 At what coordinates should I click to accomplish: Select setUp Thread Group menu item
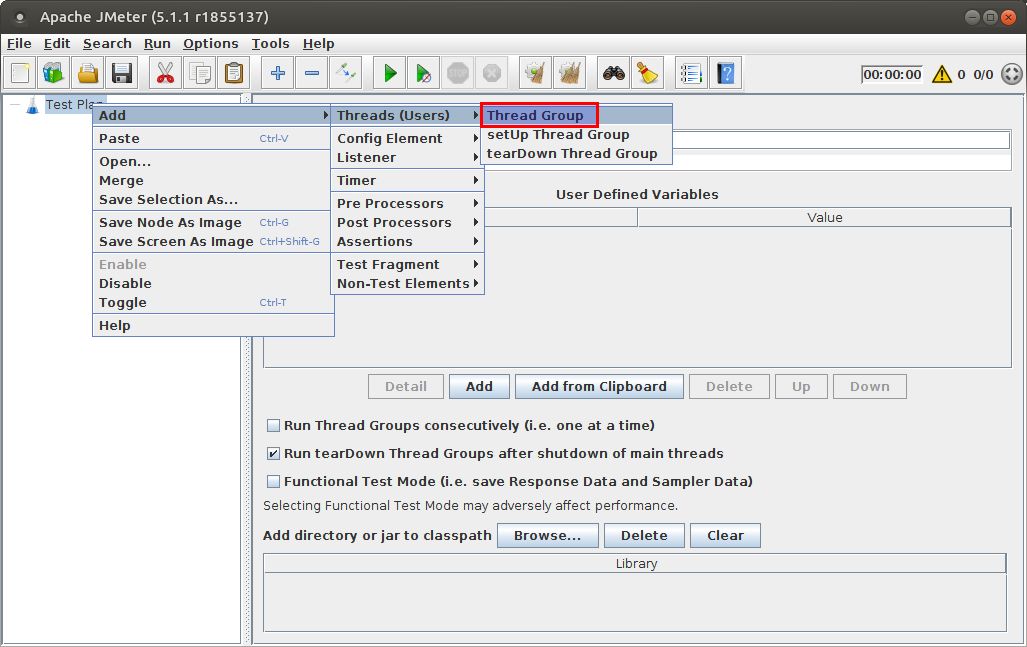576,134
